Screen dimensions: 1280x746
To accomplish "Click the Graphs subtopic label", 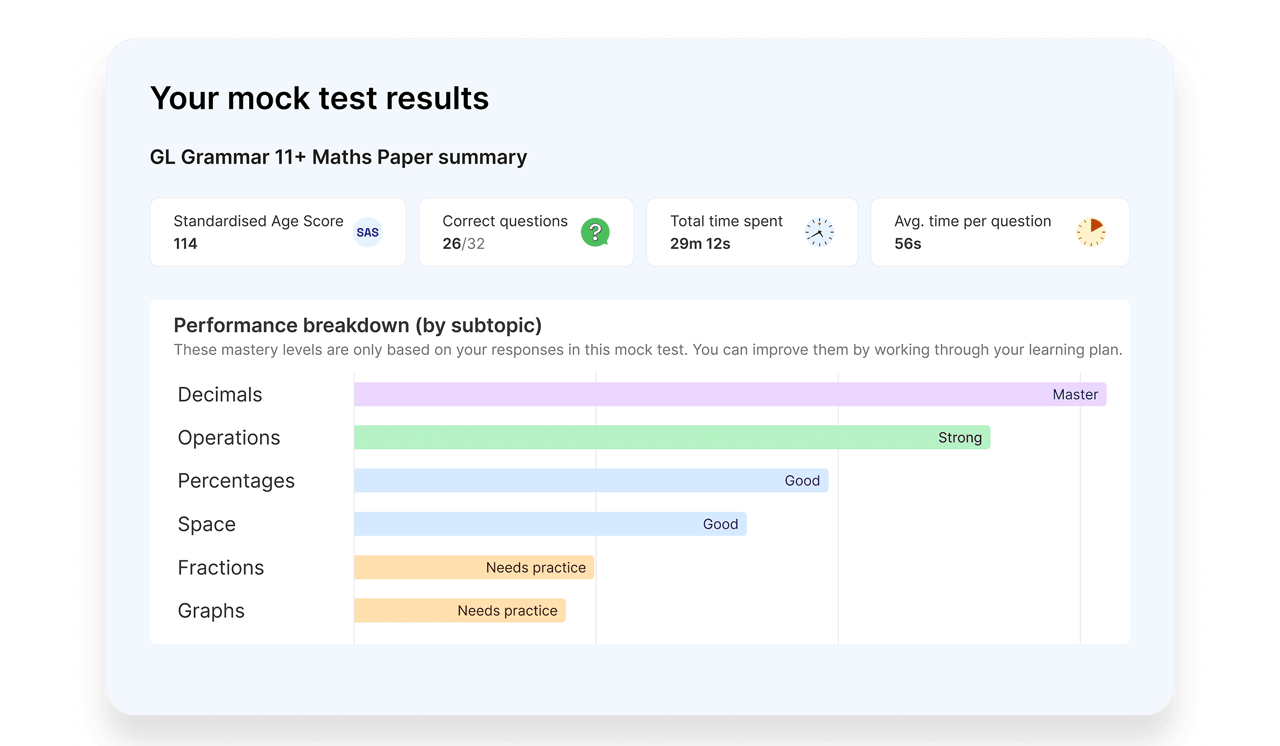I will tap(211, 611).
